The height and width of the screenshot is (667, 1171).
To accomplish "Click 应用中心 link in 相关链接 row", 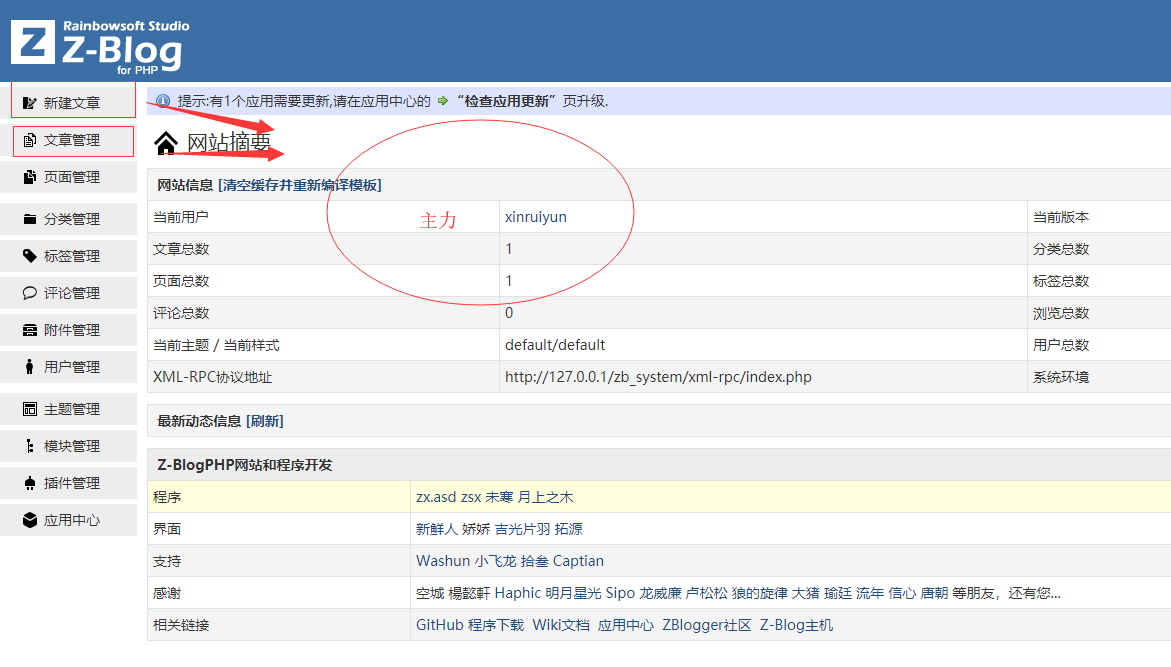I will [626, 625].
